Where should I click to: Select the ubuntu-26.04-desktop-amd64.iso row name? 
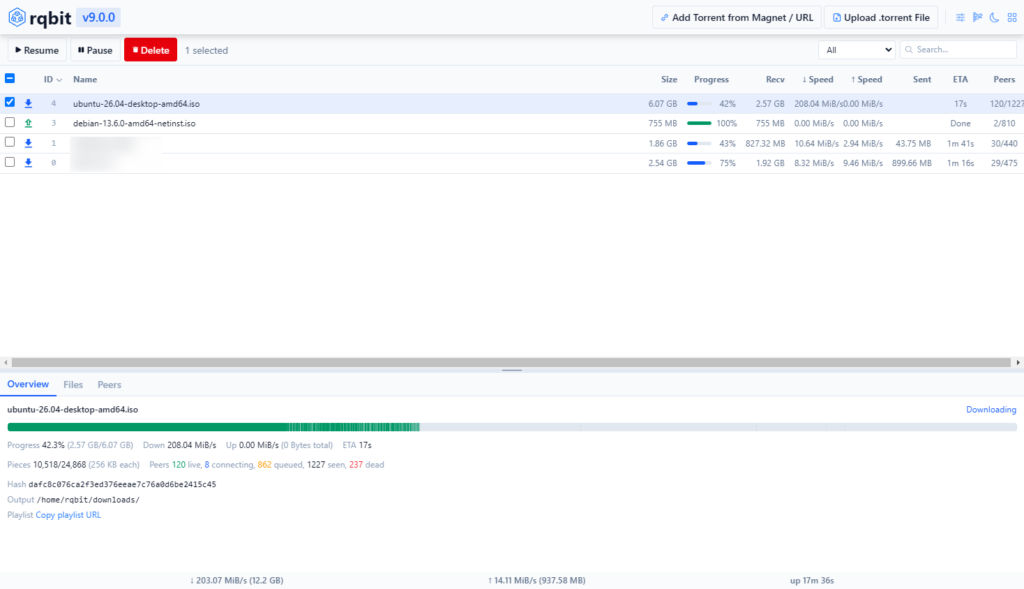pyautogui.click(x=136, y=104)
